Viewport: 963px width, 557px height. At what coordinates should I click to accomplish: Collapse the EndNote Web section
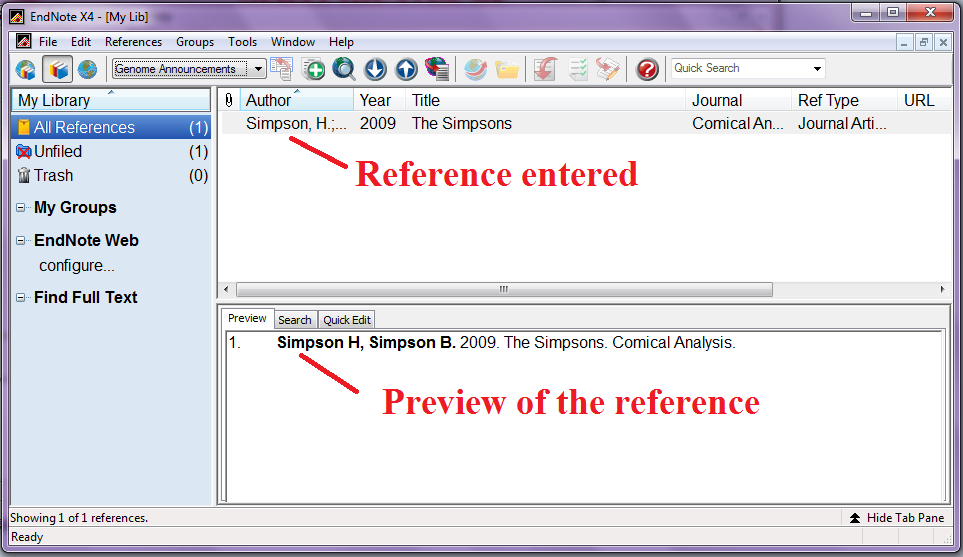point(20,240)
